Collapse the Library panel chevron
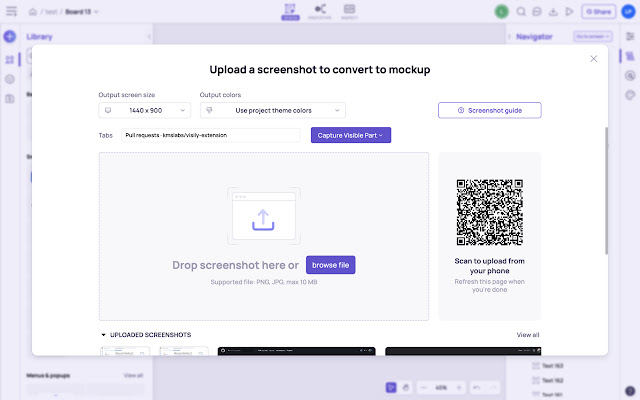The image size is (640, 400). tap(149, 37)
